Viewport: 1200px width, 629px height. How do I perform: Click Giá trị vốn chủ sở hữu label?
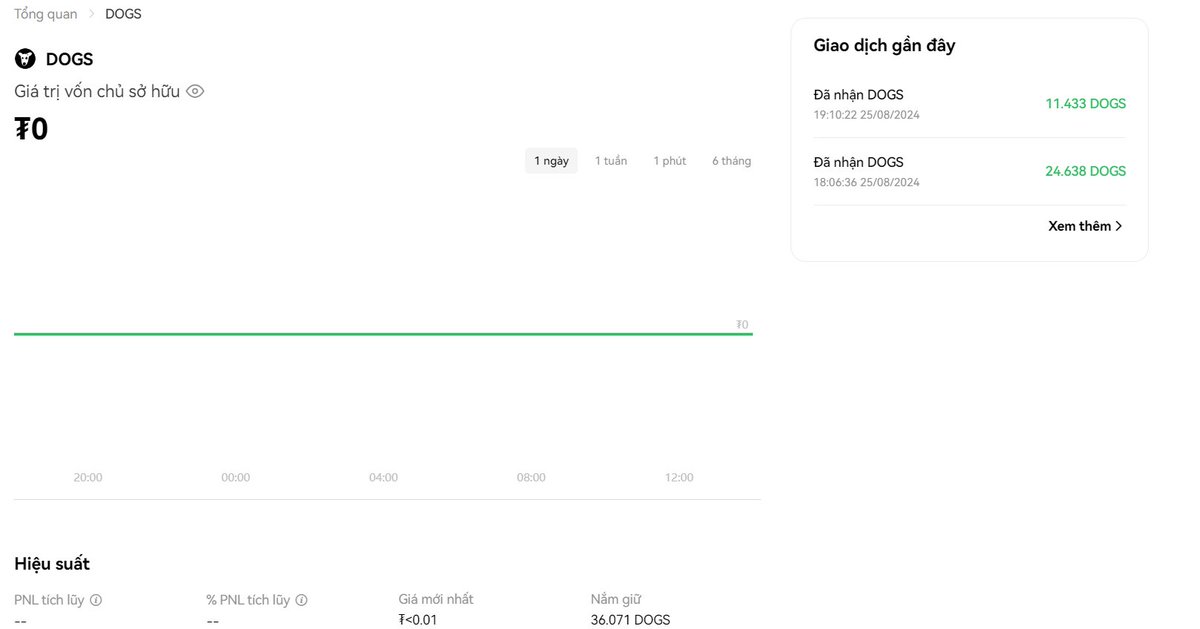97,91
